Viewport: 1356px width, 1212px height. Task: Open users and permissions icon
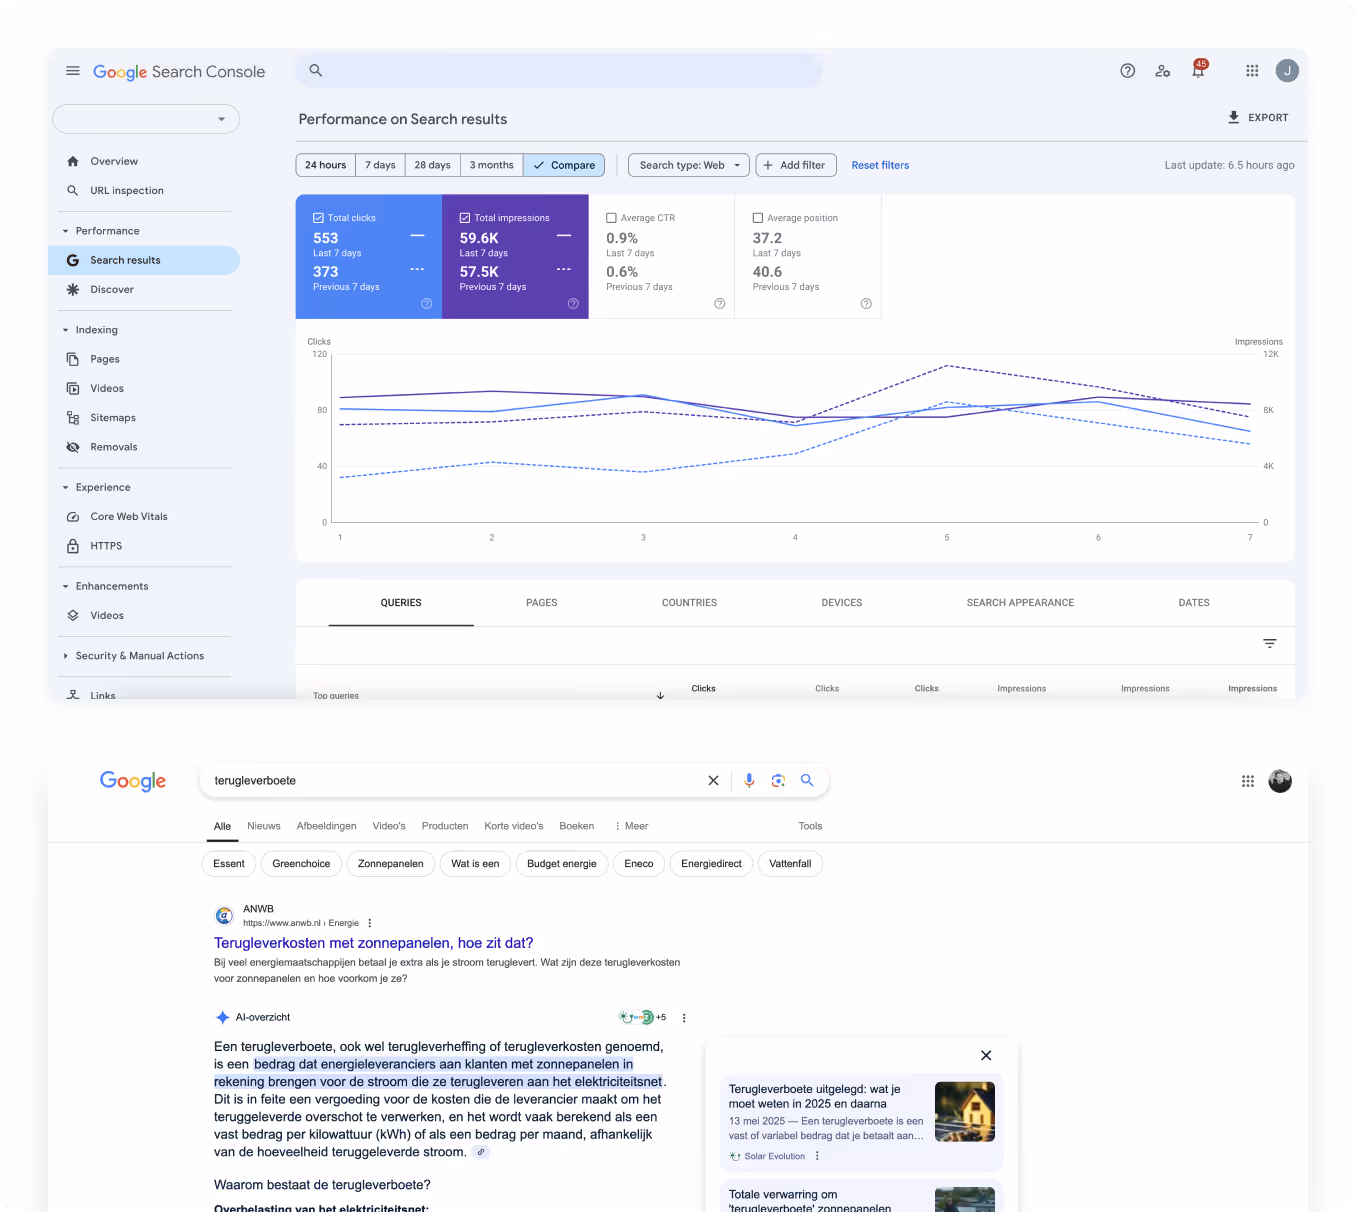point(1163,71)
